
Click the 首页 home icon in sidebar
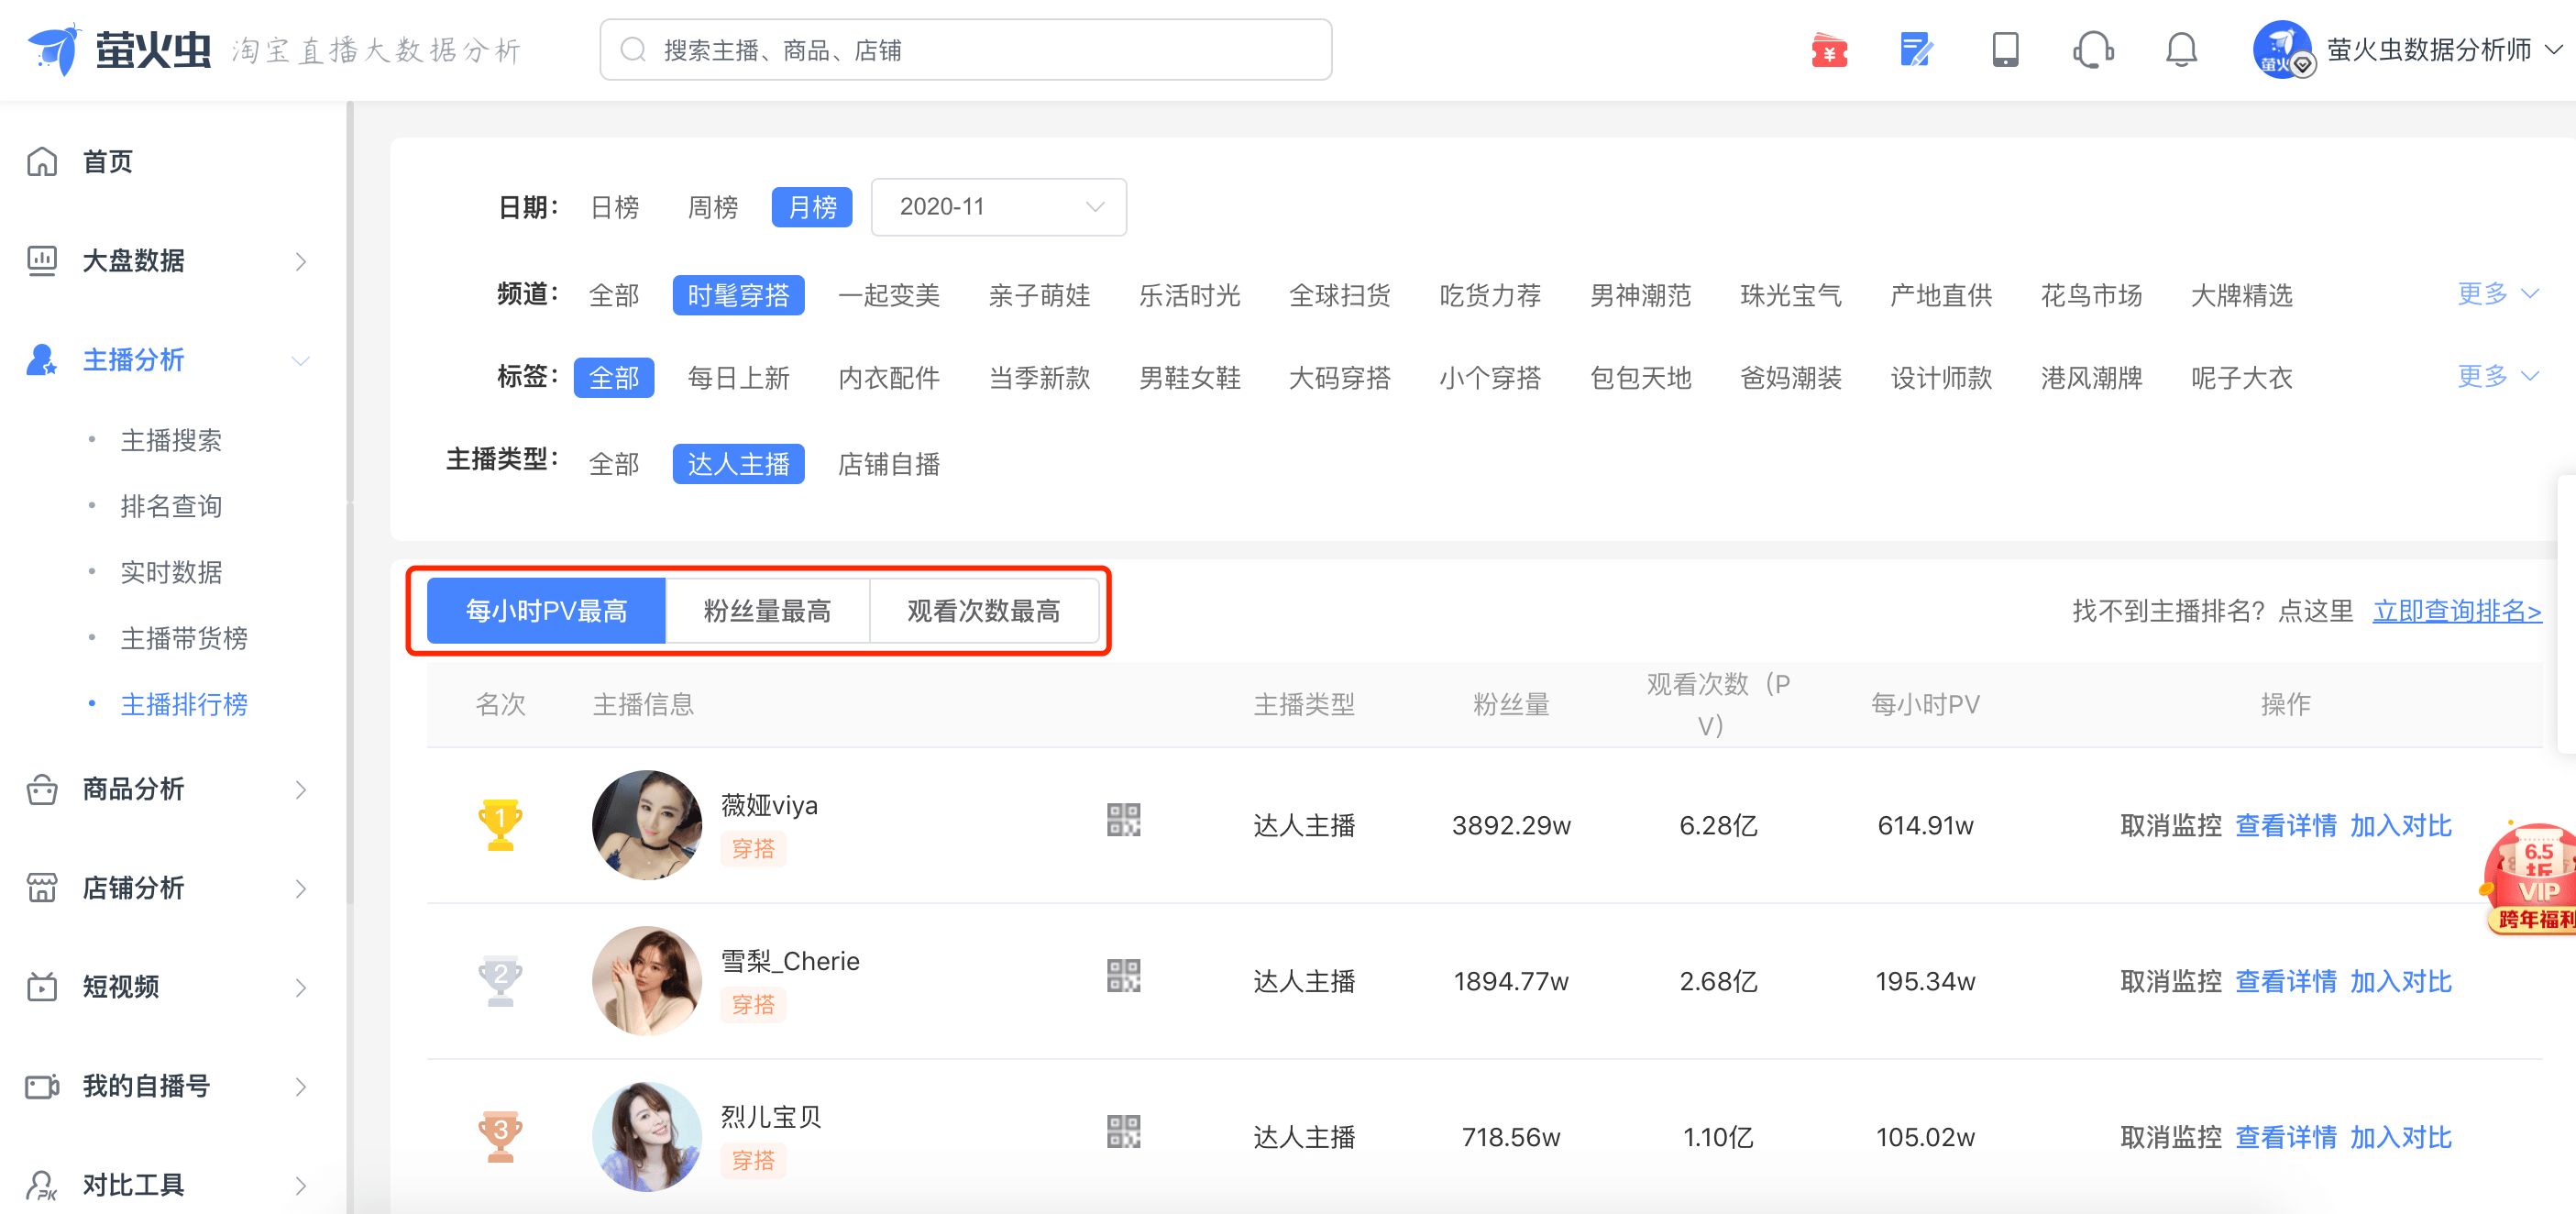click(42, 161)
